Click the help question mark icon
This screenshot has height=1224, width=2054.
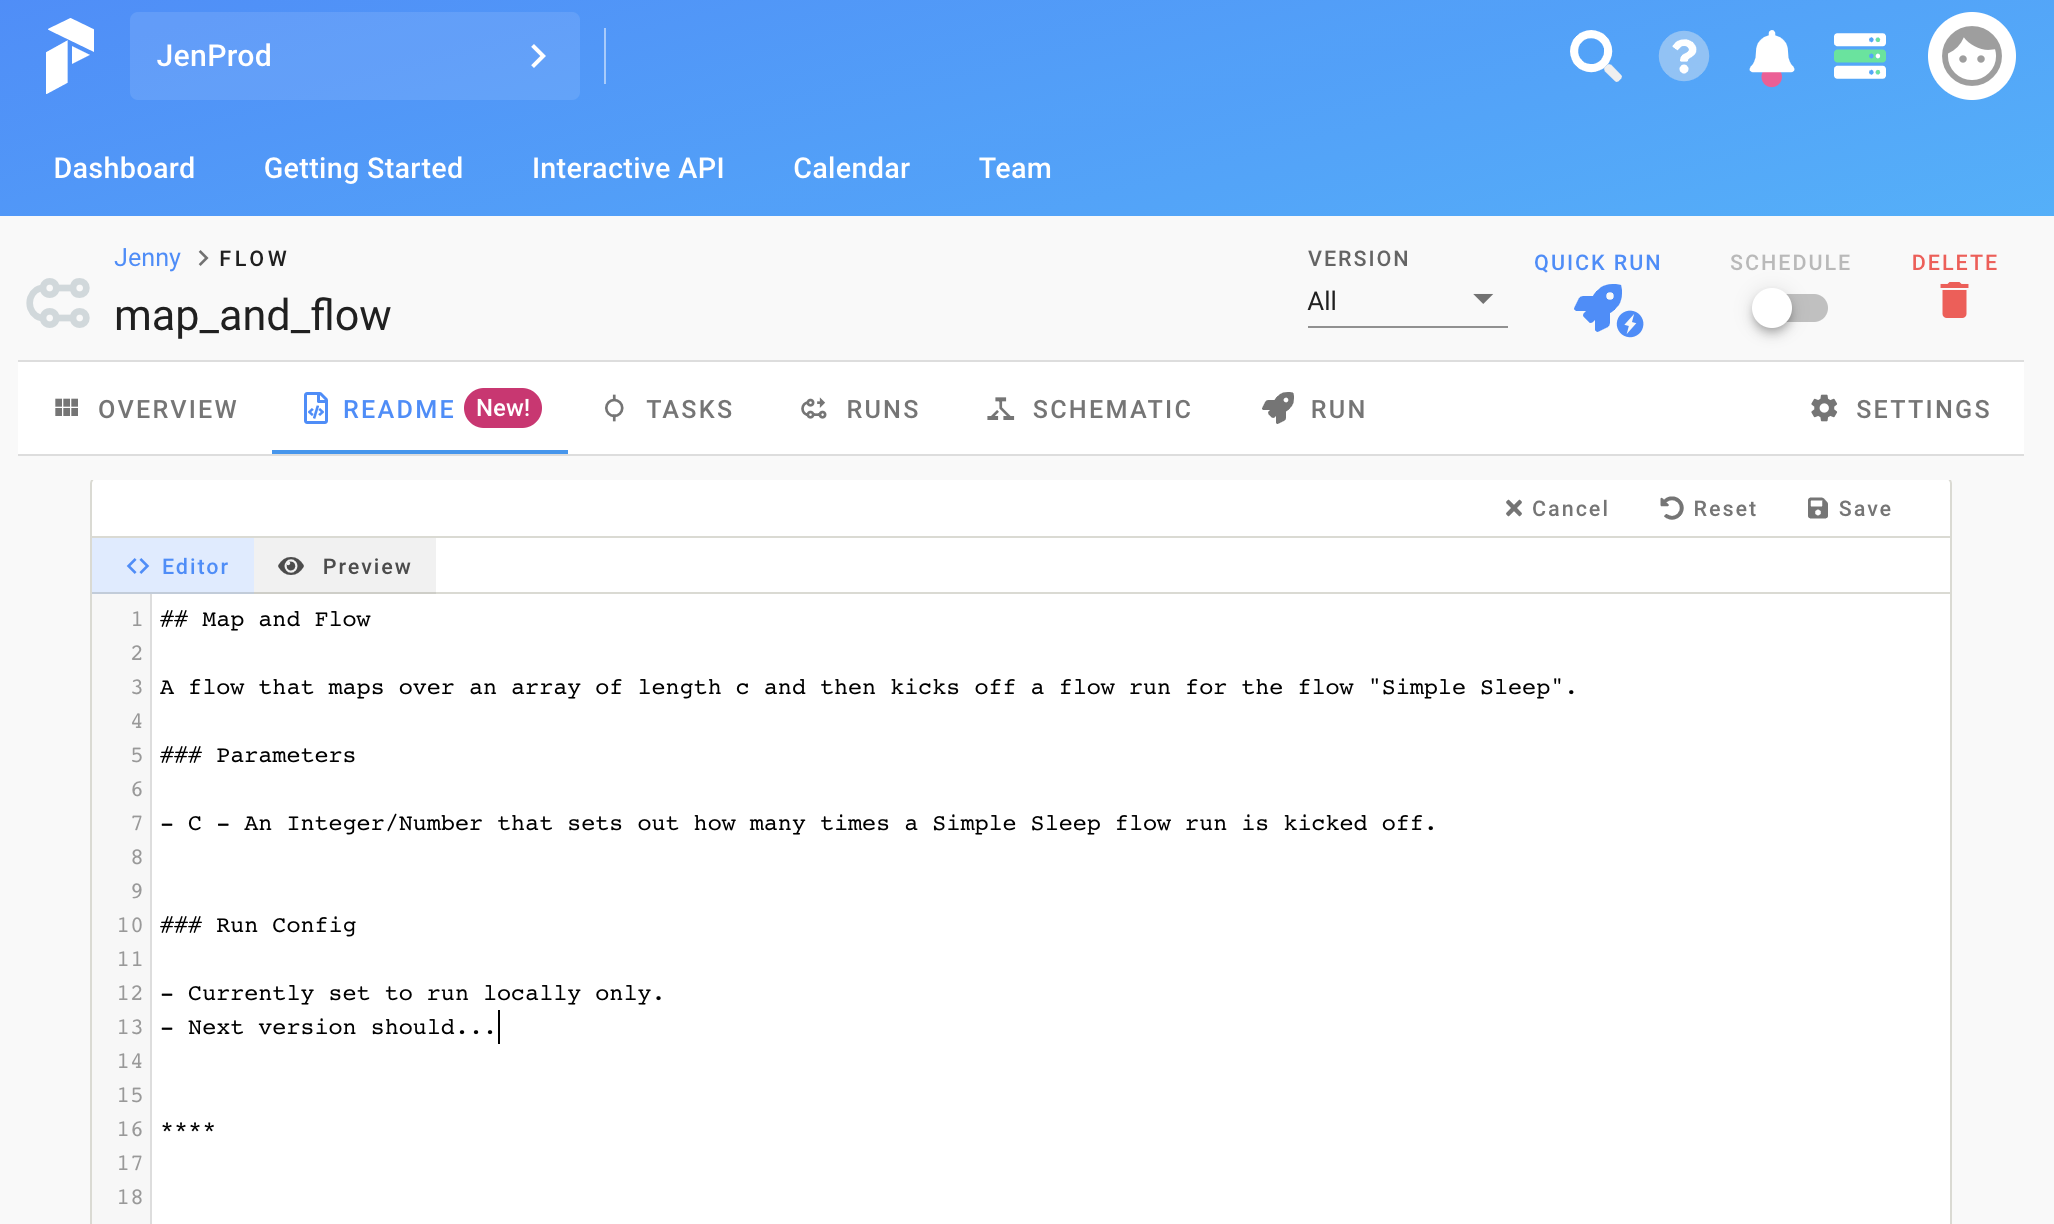[x=1683, y=56]
